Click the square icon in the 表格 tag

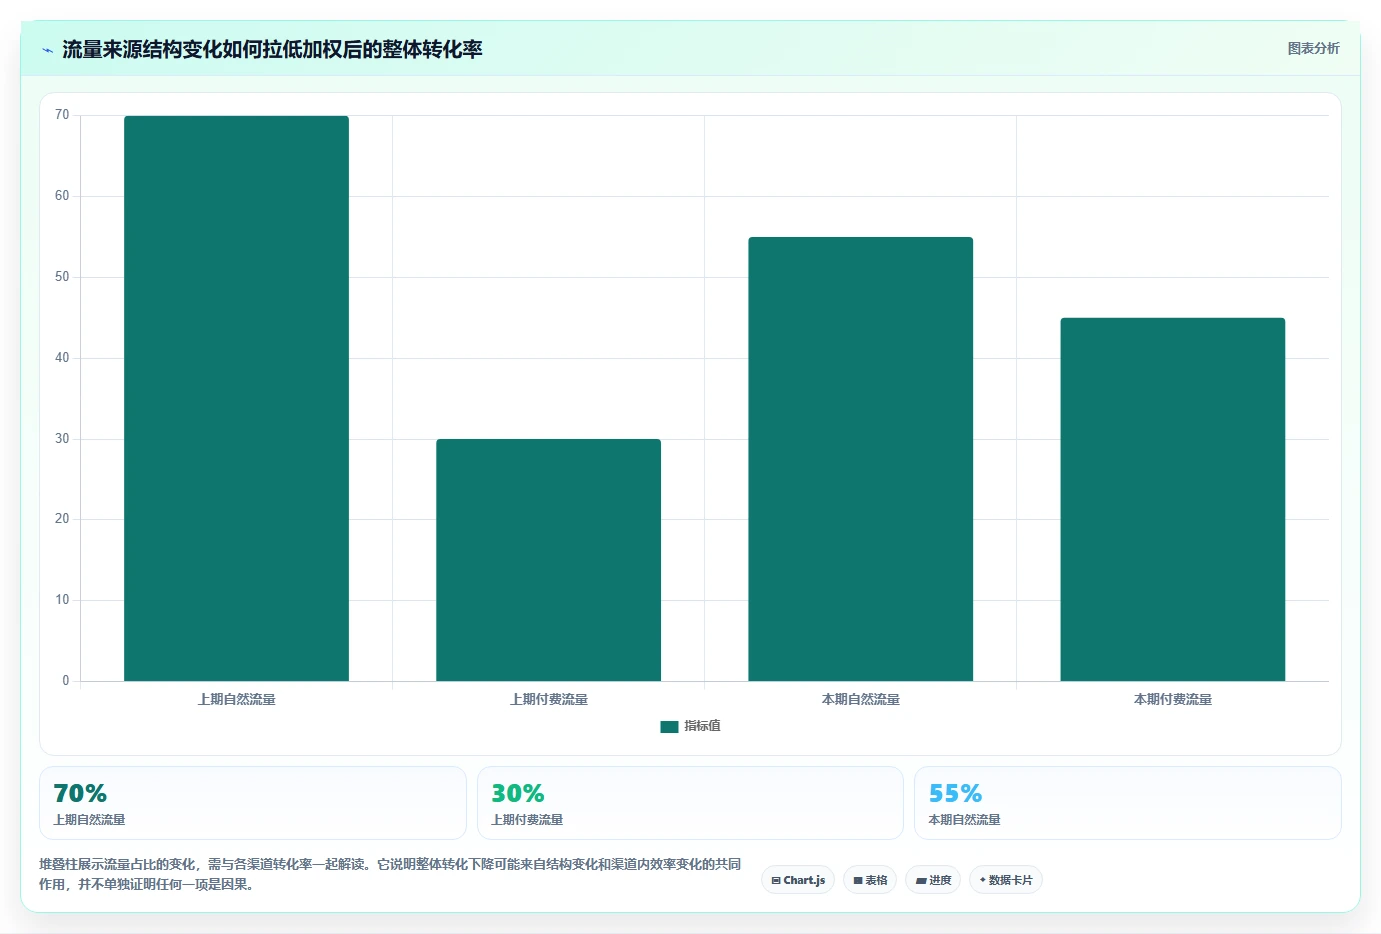click(857, 881)
